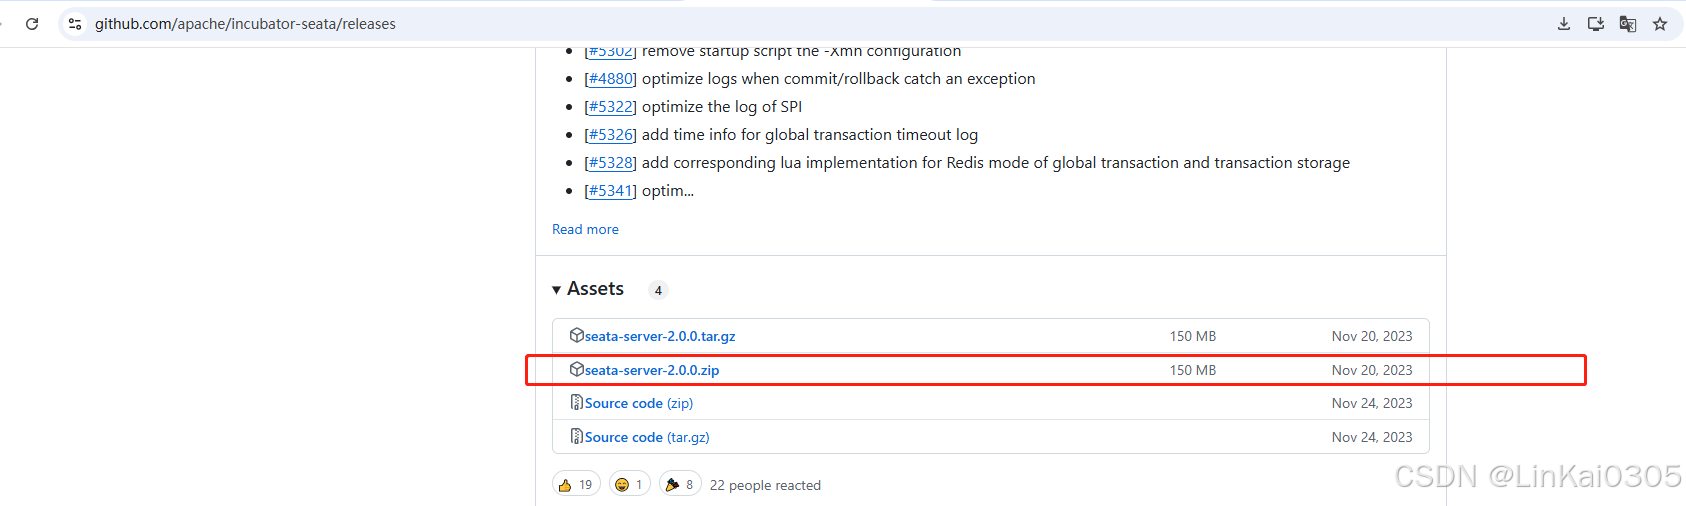This screenshot has height=506, width=1686.
Task: Click the browser downloads icon
Action: (1564, 24)
